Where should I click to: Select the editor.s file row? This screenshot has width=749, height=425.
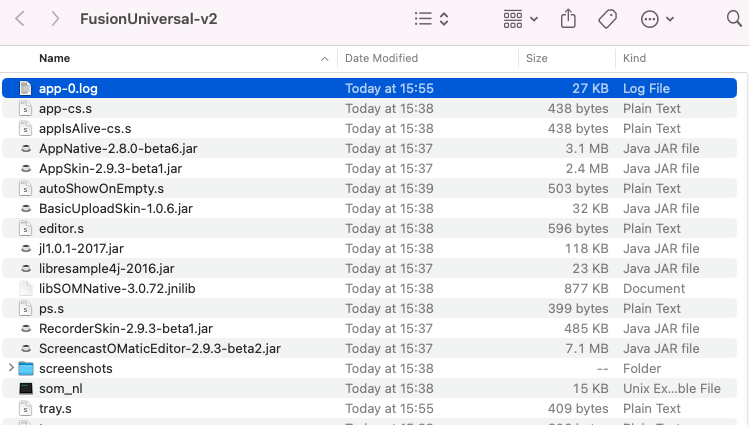click(x=61, y=229)
